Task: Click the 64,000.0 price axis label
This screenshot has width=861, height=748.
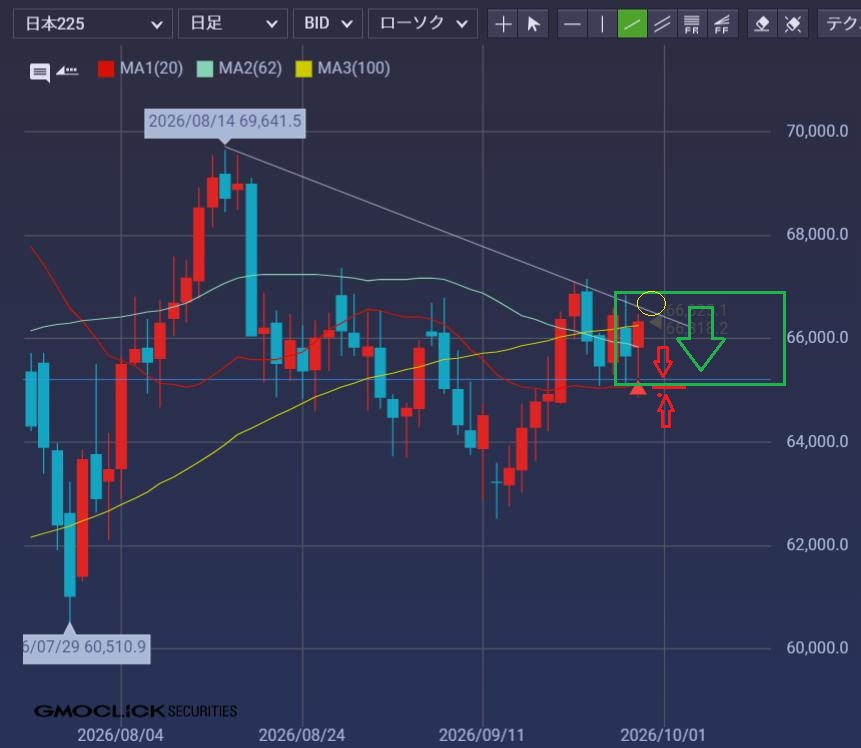Action: [817, 442]
